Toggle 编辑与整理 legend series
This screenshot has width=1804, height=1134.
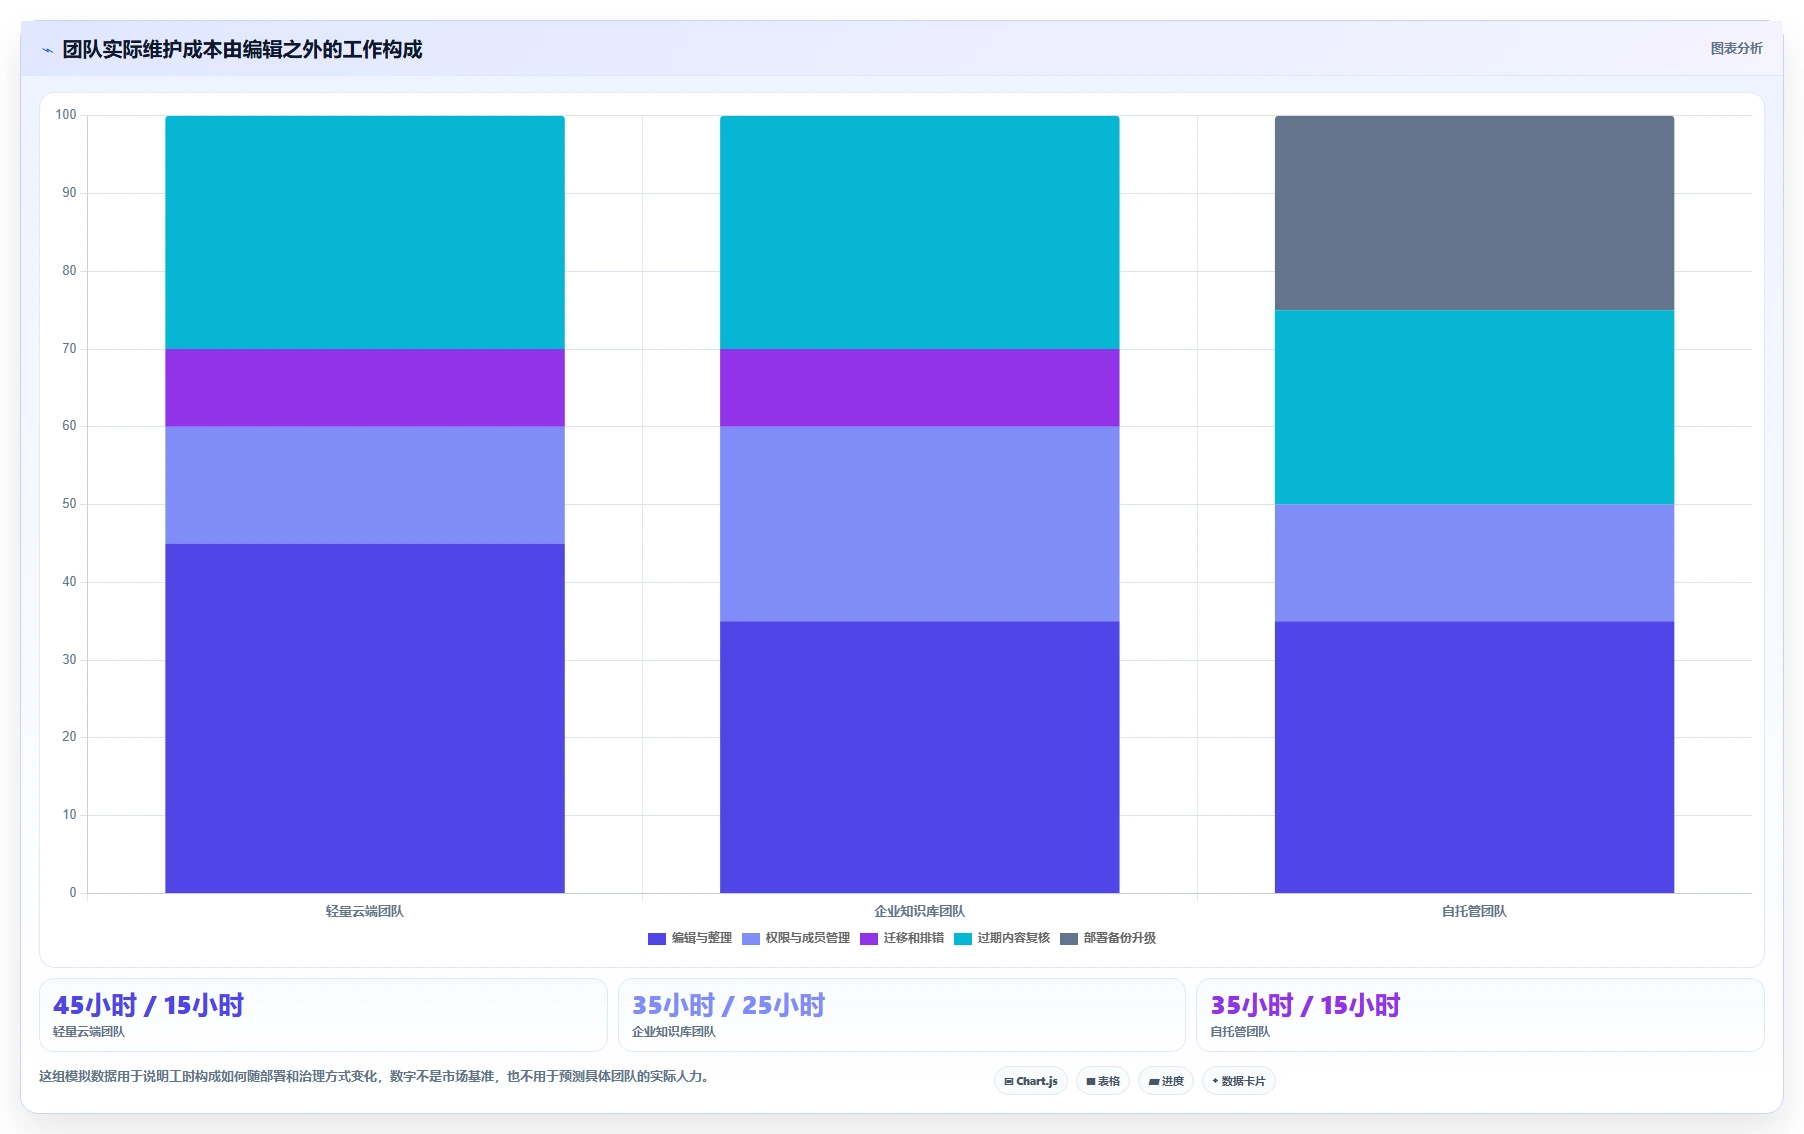pos(690,938)
